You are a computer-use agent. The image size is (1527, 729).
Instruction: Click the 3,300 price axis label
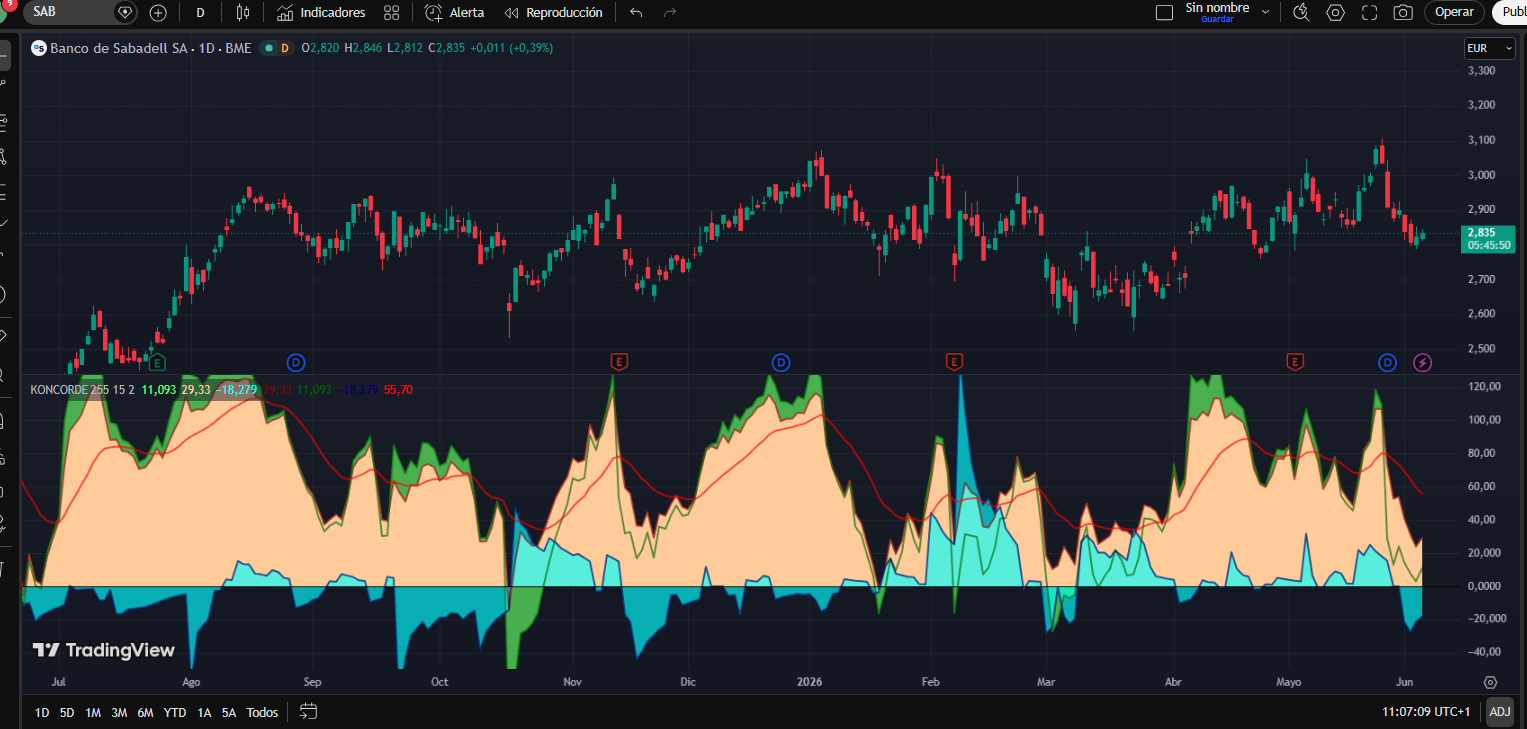coord(1480,71)
